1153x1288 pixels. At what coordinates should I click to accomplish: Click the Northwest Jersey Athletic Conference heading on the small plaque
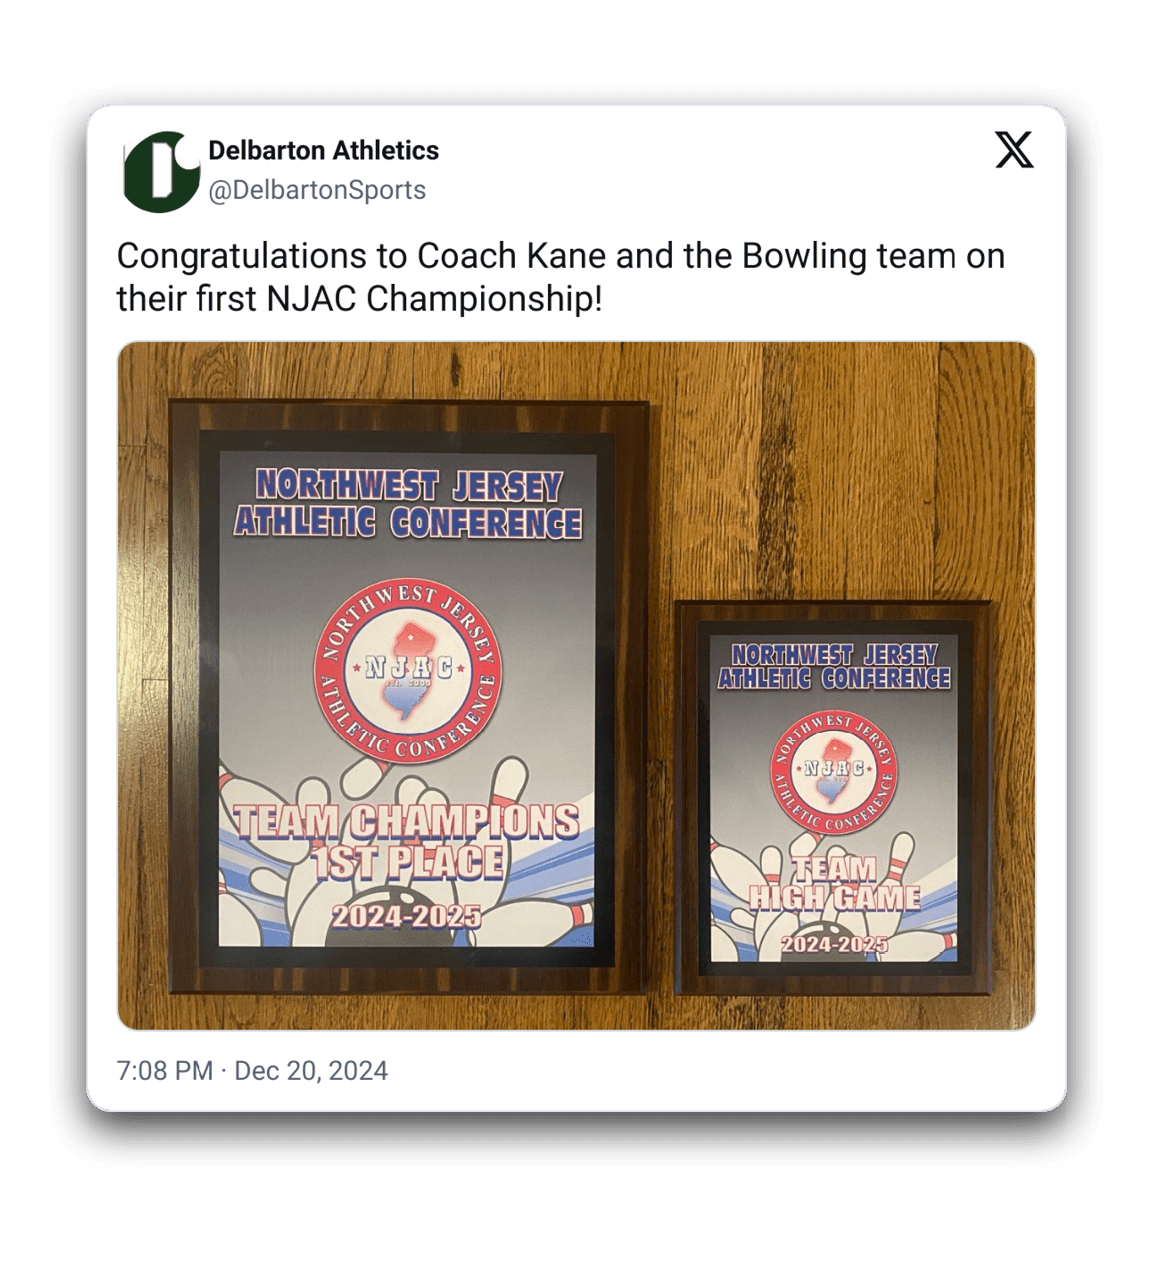834,667
